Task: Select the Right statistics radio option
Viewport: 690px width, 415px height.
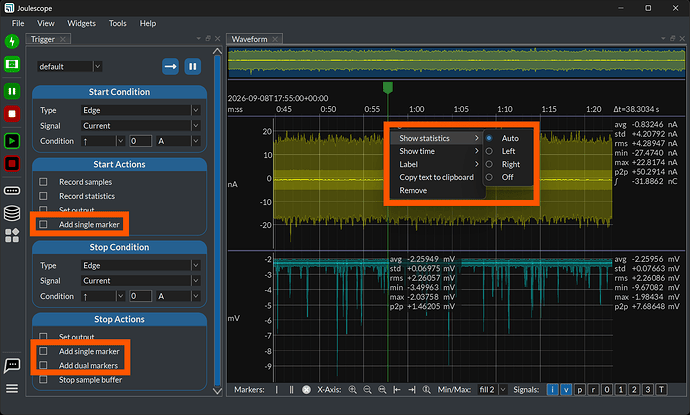Action: (489, 164)
